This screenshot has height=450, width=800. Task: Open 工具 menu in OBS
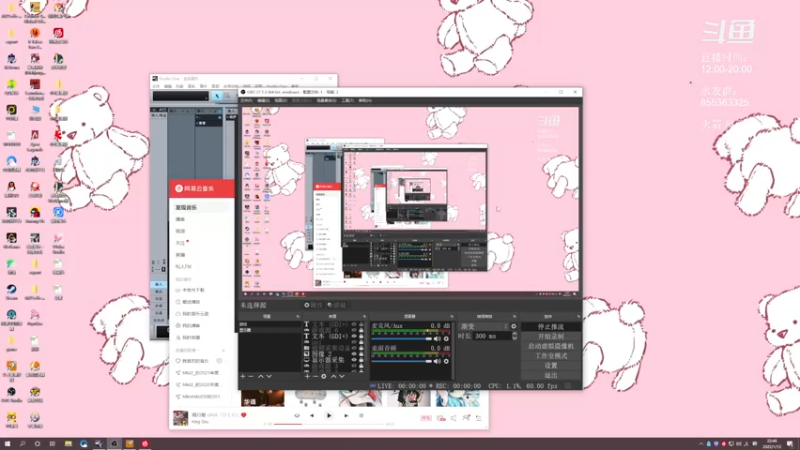click(x=347, y=101)
